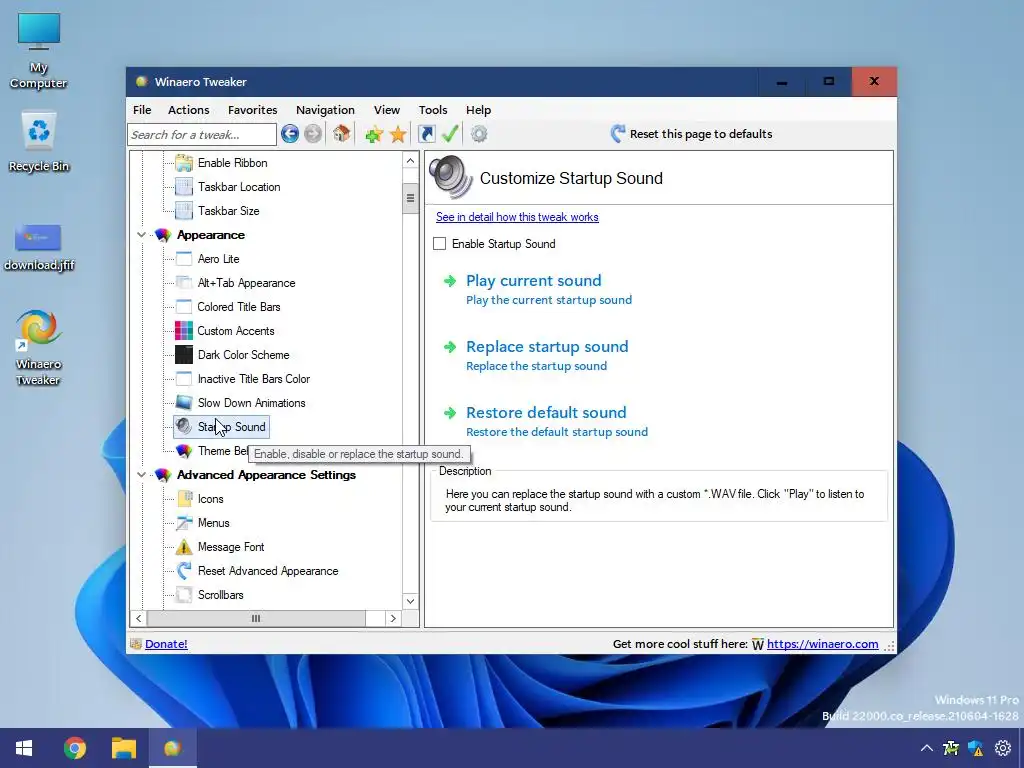This screenshot has width=1024, height=768.
Task: Open the Recycle Bin desktop icon
Action: (x=39, y=142)
